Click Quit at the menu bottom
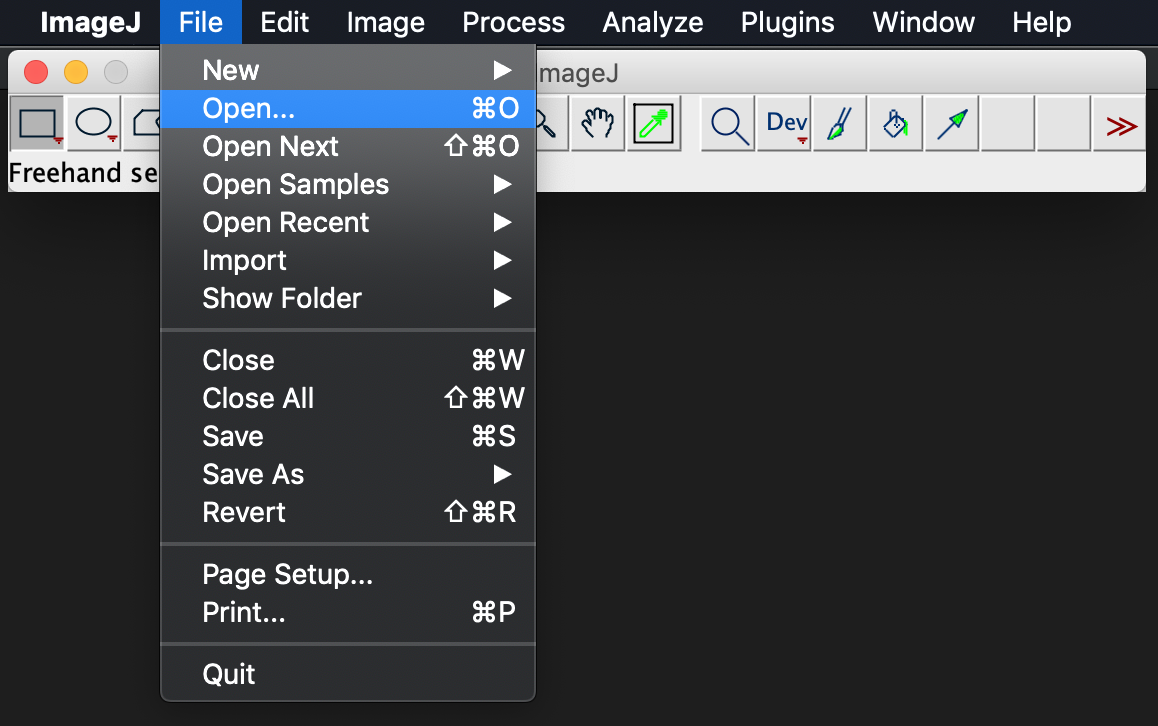 [x=229, y=675]
